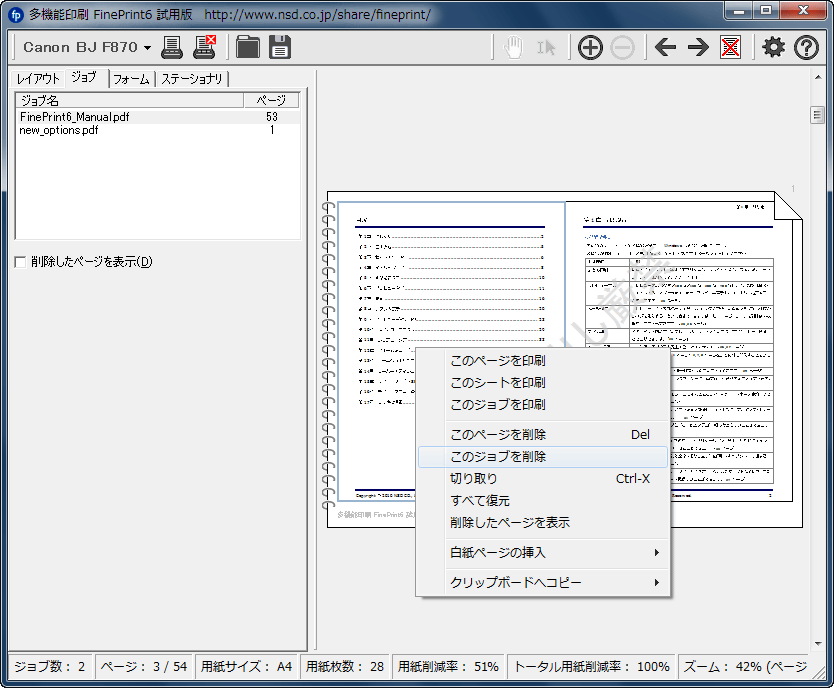Go to previous page with left arrow
Viewport: 834px width, 688px height.
(x=665, y=47)
